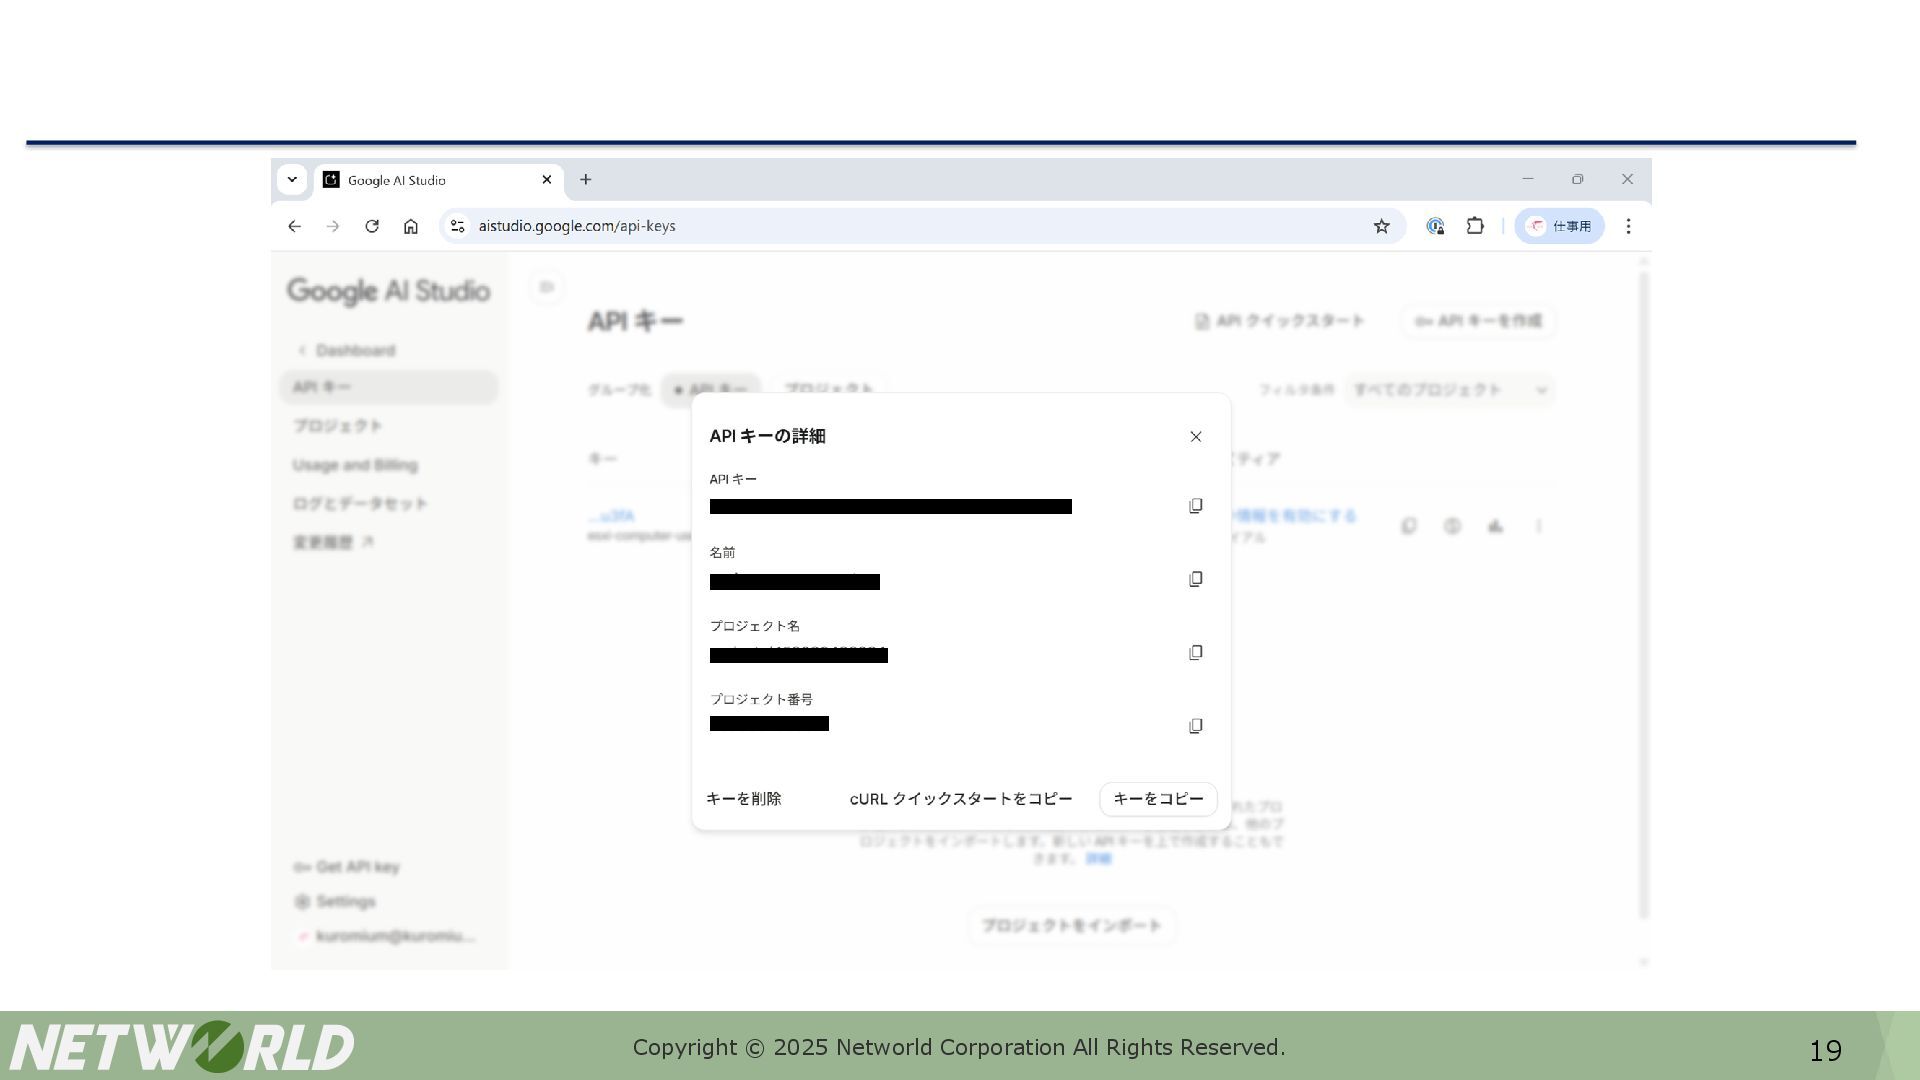Viewport: 1920px width, 1080px height.
Task: View site information icon in address bar
Action: [457, 227]
